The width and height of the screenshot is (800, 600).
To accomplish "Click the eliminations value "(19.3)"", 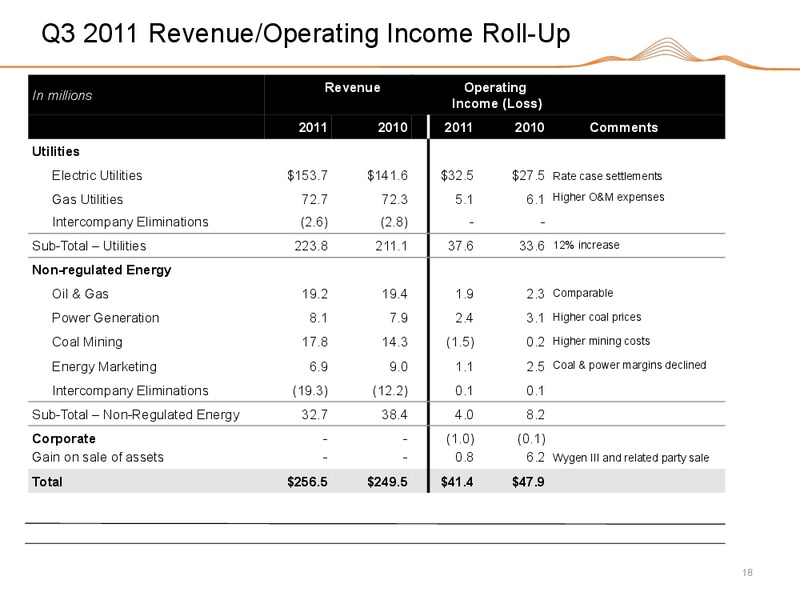I will pos(310,391).
